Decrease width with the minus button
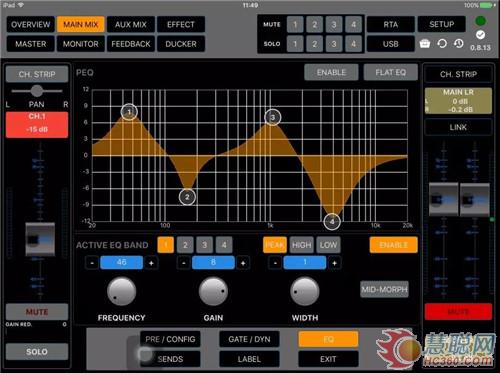500x373 pixels. pos(275,263)
